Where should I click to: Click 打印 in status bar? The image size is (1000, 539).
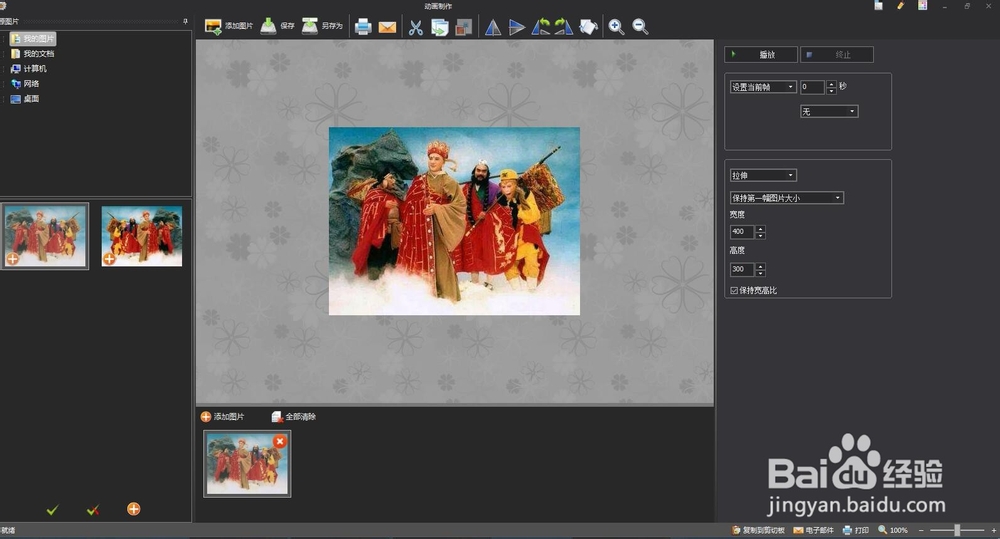[x=856, y=530]
